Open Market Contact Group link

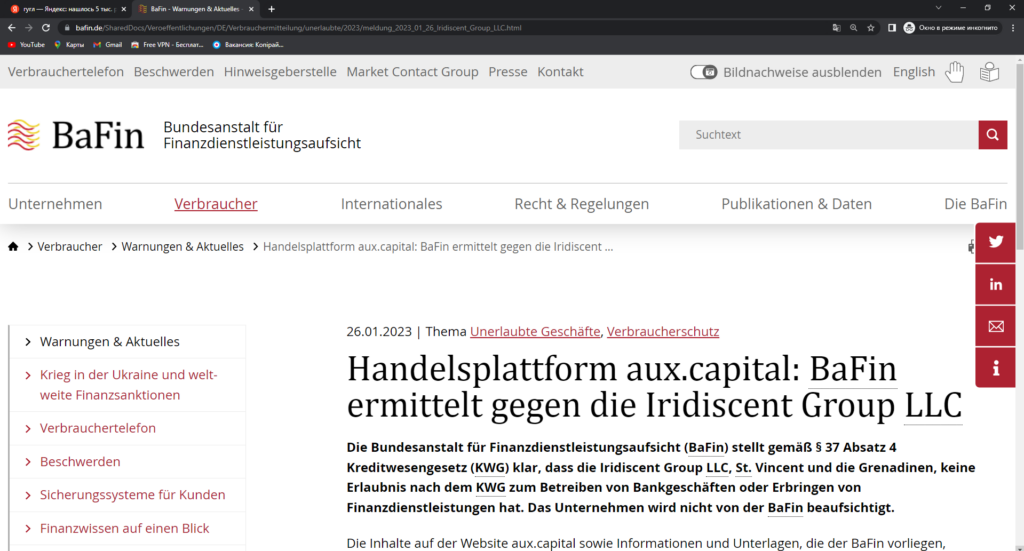click(x=412, y=72)
